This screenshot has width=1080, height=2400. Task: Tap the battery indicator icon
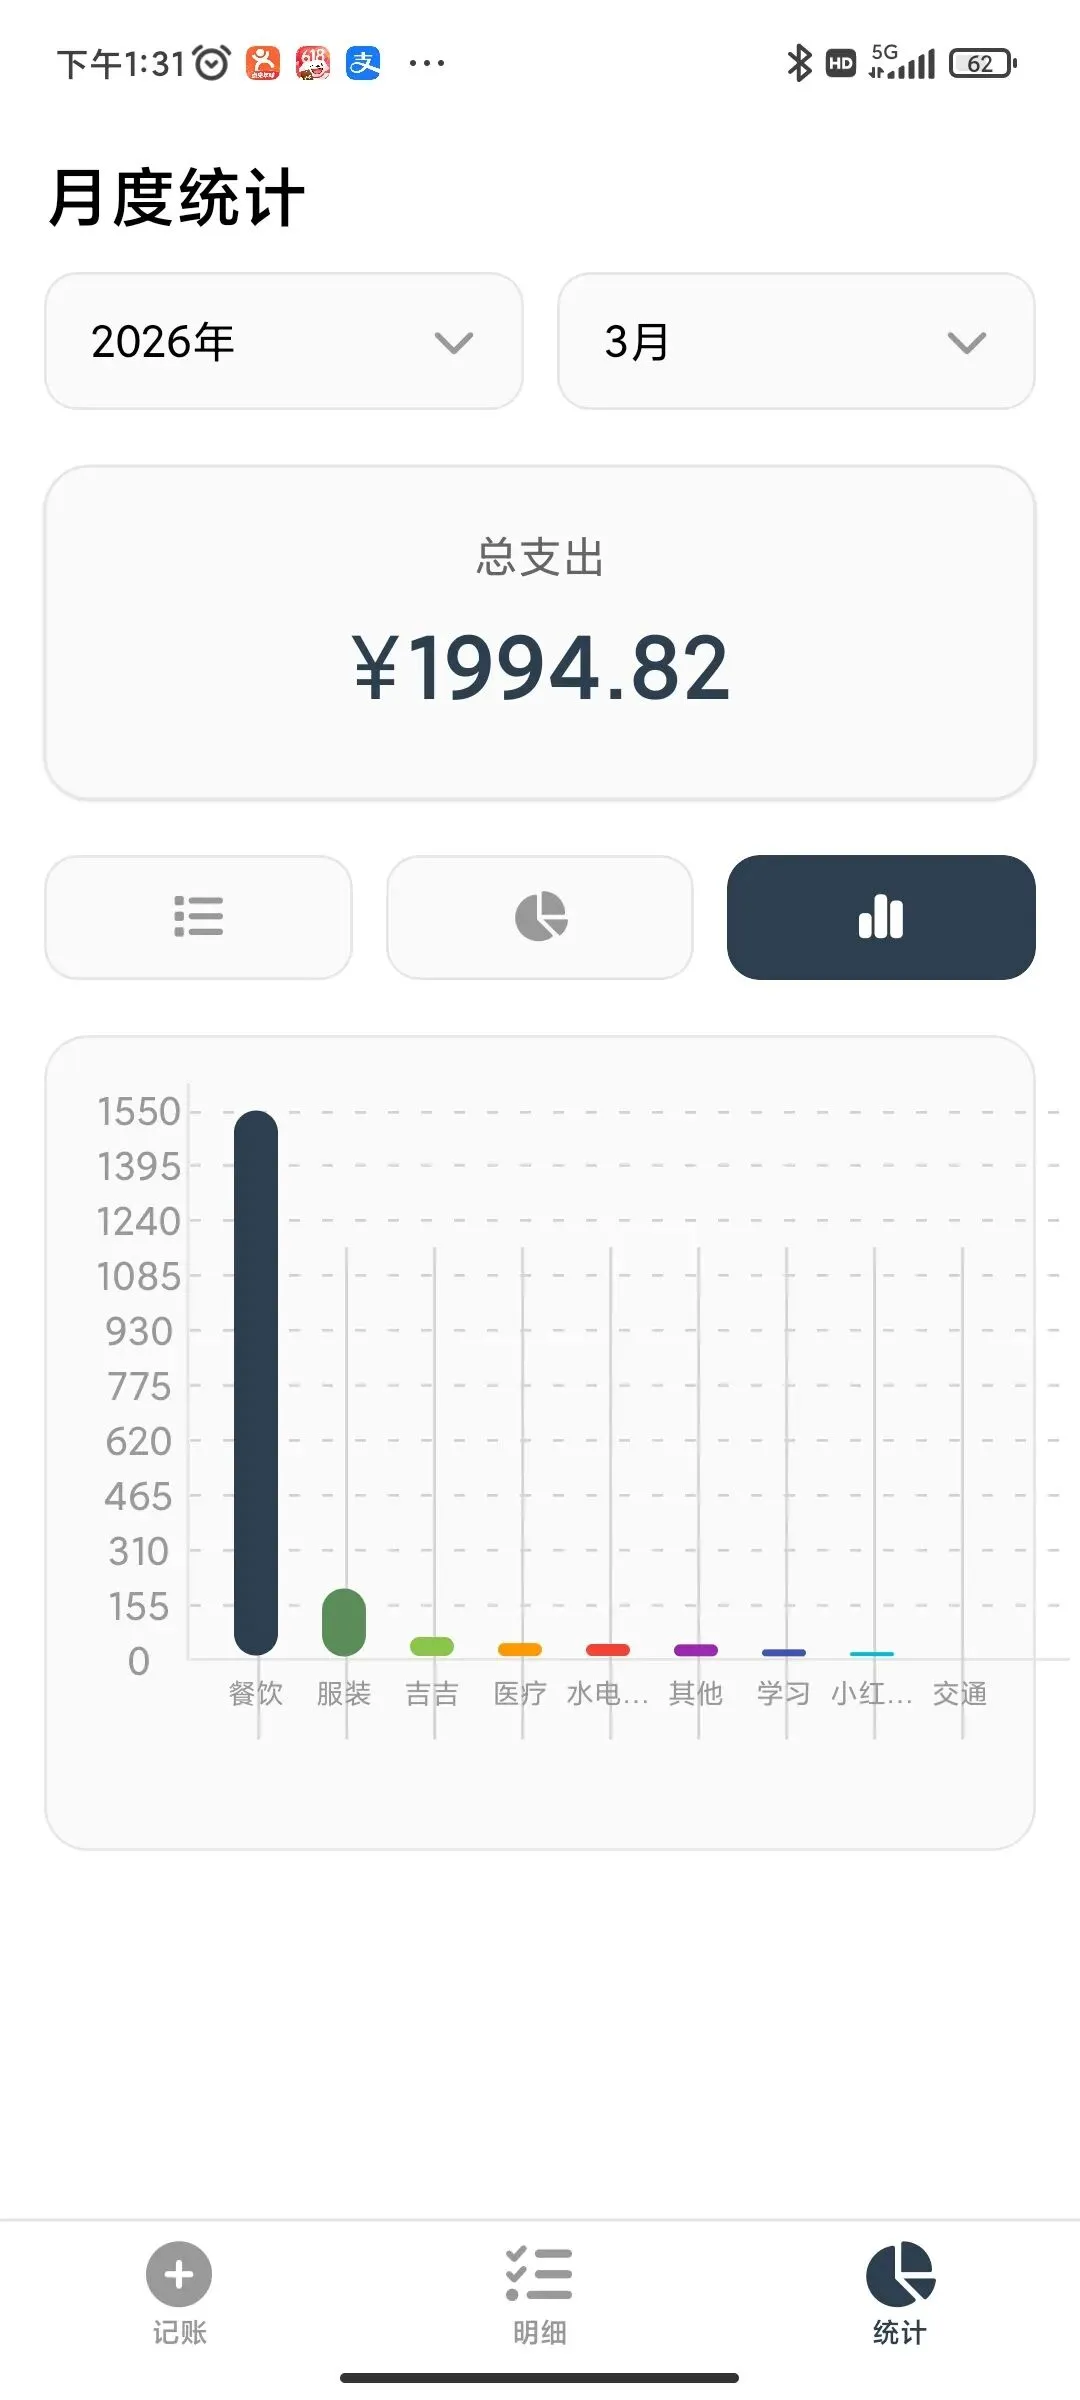(982, 63)
